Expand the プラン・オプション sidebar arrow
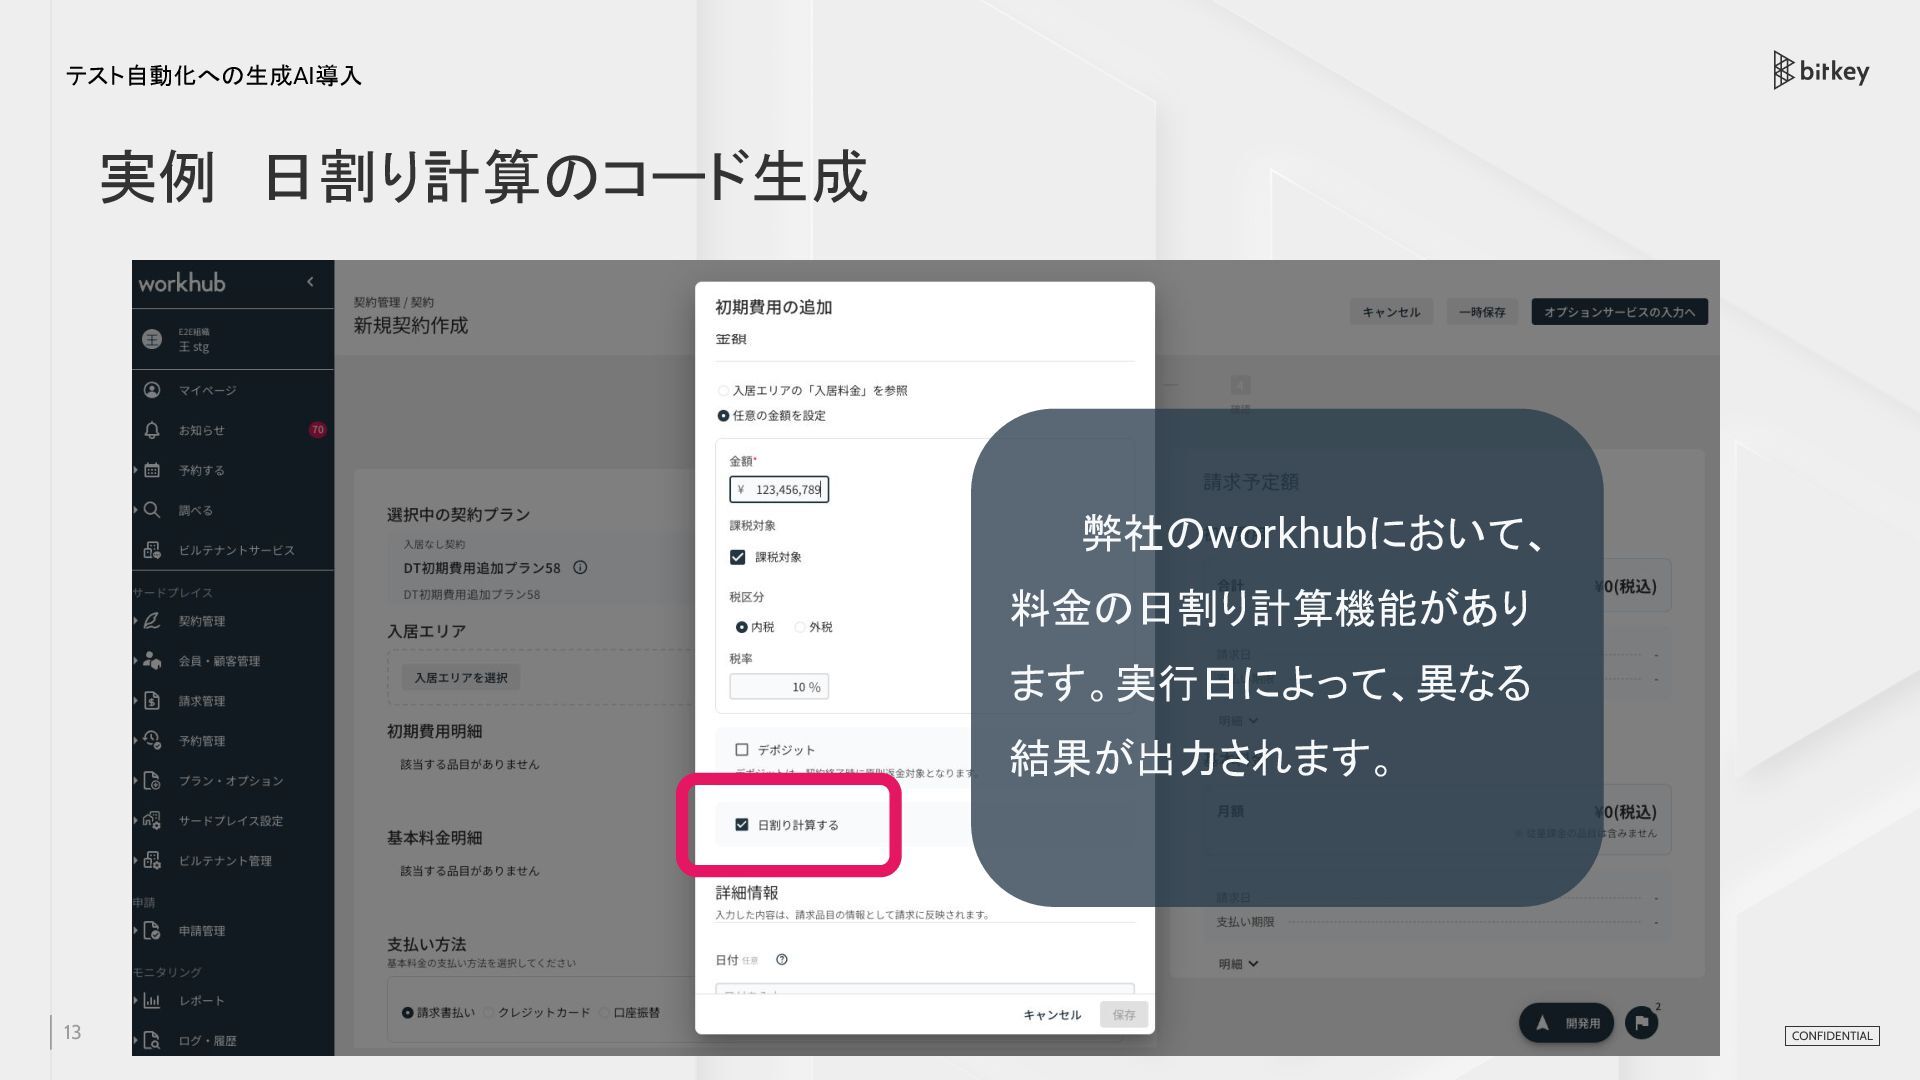 click(x=136, y=781)
